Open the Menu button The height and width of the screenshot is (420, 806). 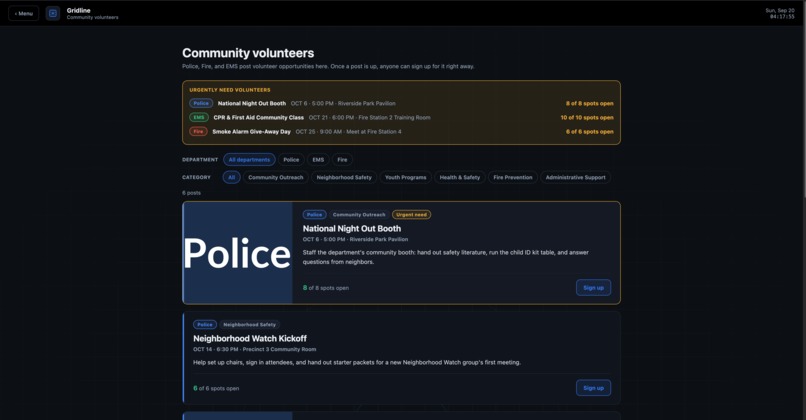click(x=24, y=13)
